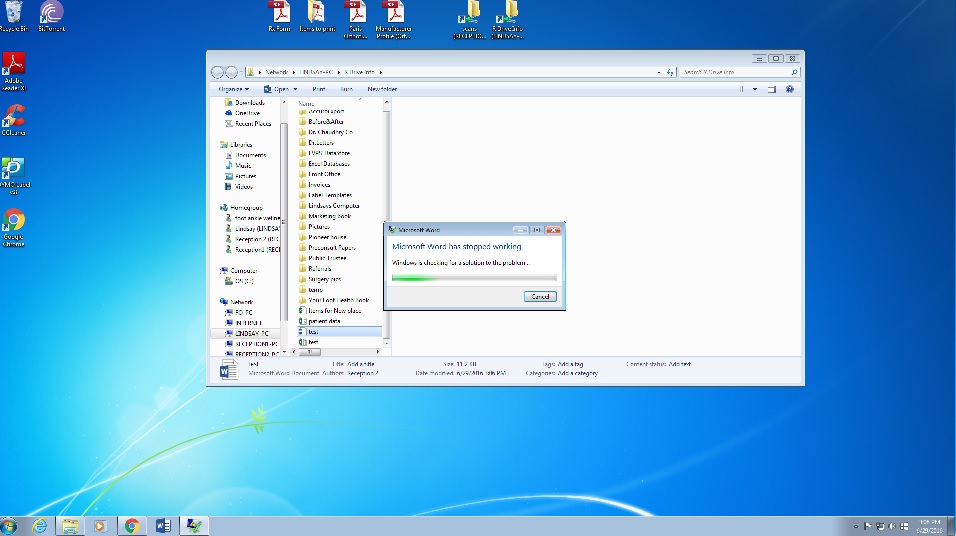Image resolution: width=956 pixels, height=536 pixels.
Task: Select the Label Templates folder
Action: pos(326,195)
